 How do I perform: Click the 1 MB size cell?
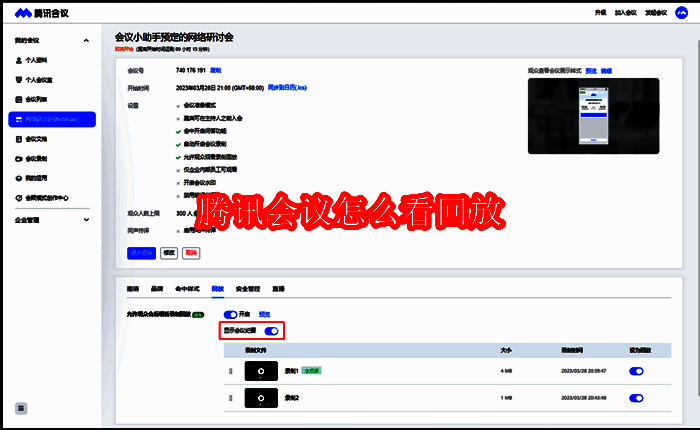(x=506, y=398)
